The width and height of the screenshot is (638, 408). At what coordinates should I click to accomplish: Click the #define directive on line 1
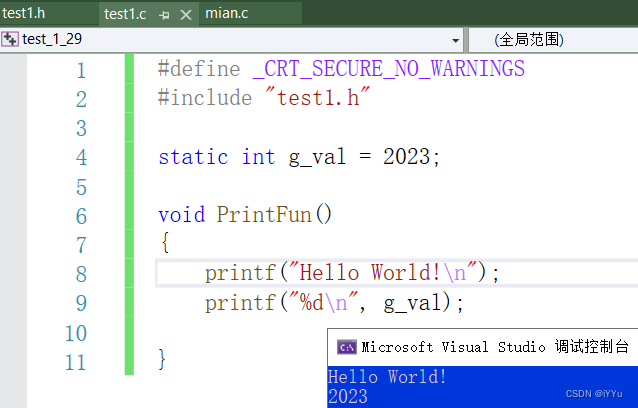(199, 68)
